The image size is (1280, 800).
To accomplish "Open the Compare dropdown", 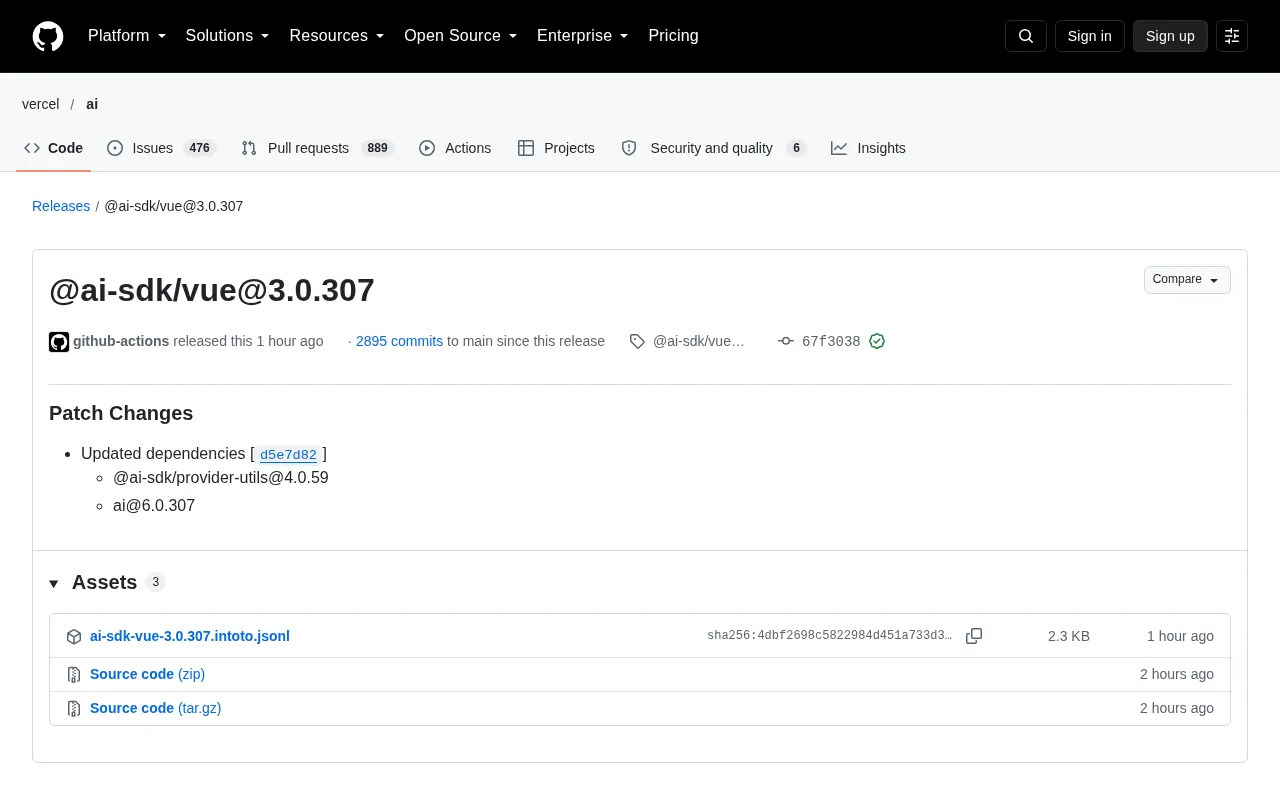I will (x=1187, y=280).
